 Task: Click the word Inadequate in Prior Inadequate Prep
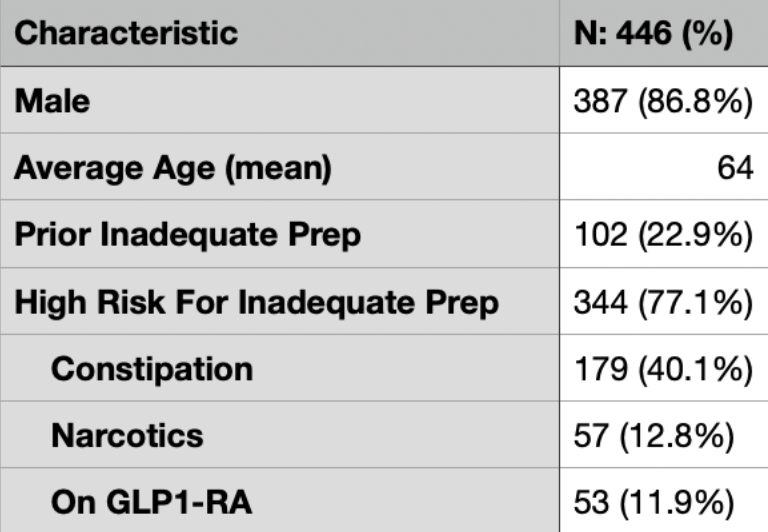pyautogui.click(x=190, y=236)
